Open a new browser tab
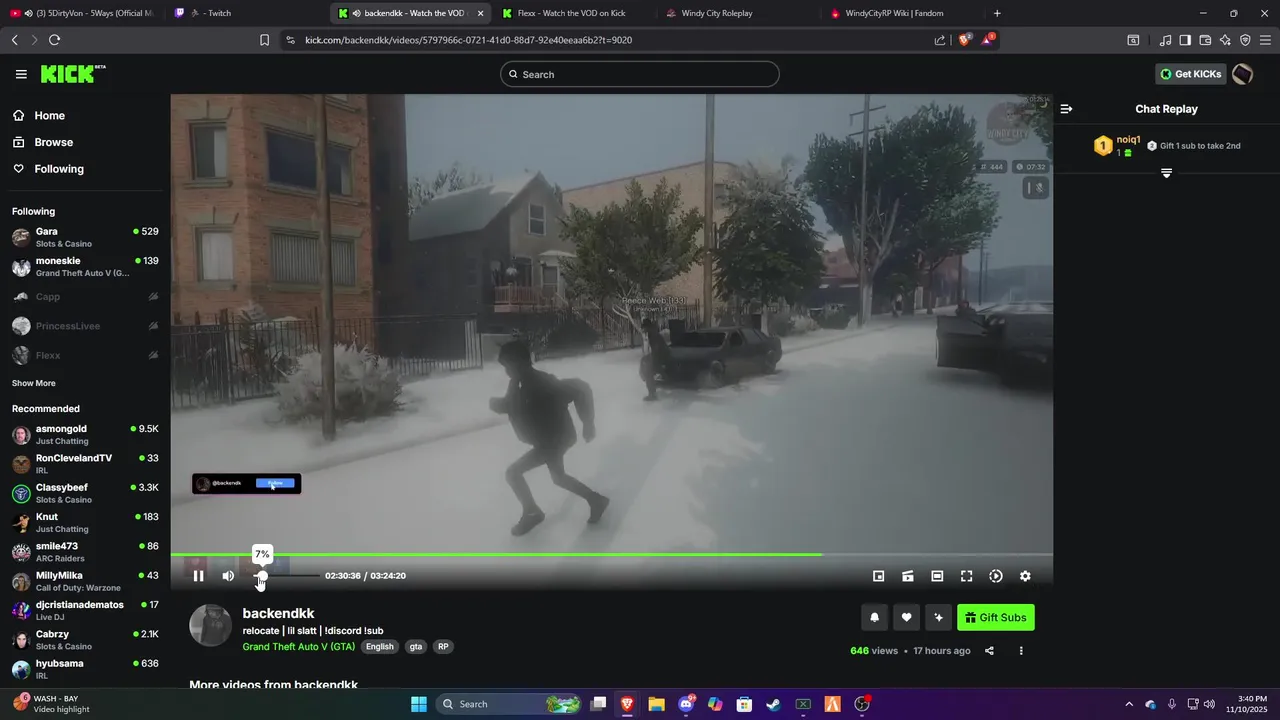 [997, 13]
